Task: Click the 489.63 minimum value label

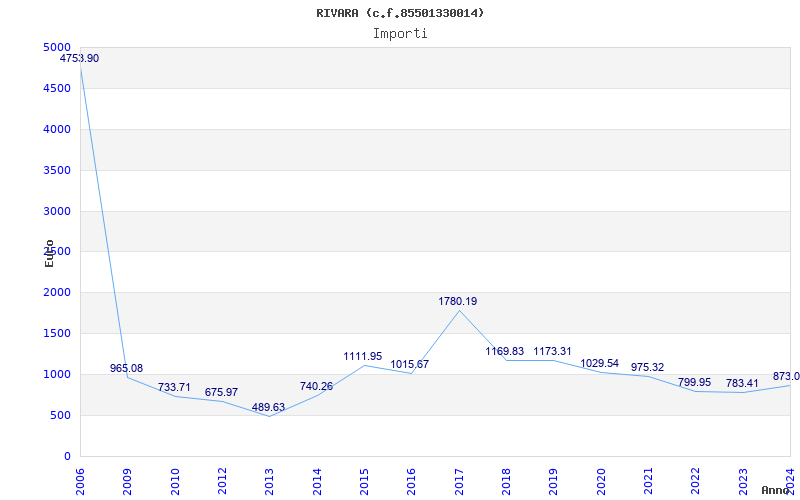Action: coord(268,407)
